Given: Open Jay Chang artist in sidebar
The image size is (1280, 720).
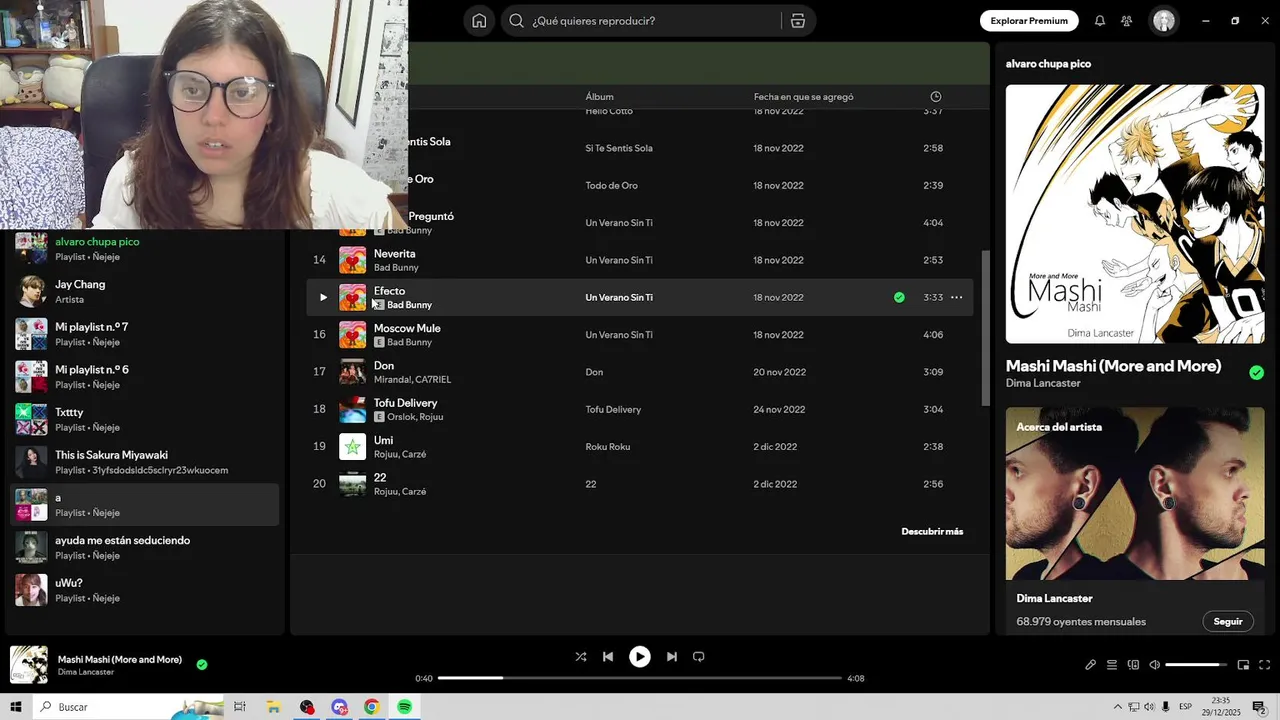Looking at the screenshot, I should 145,291.
